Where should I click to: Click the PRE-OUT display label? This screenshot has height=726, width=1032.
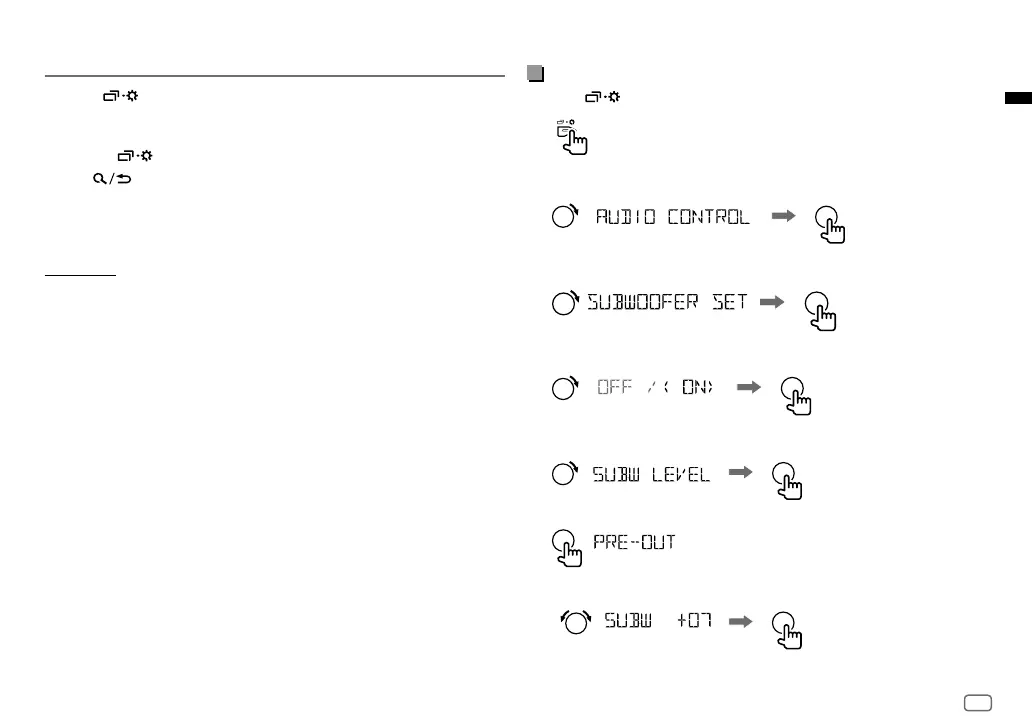coord(628,543)
